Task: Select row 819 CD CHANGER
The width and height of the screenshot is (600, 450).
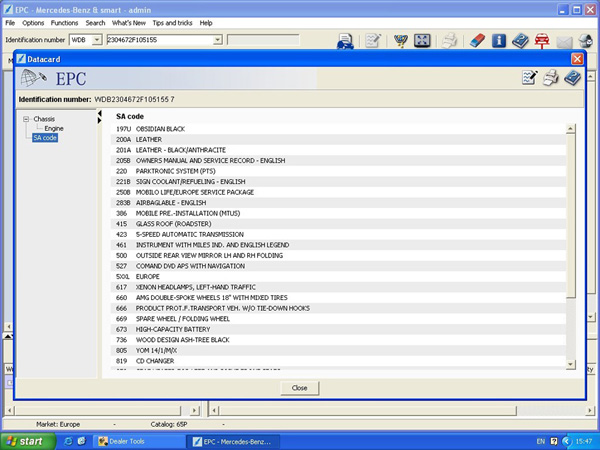Action: coord(338,361)
